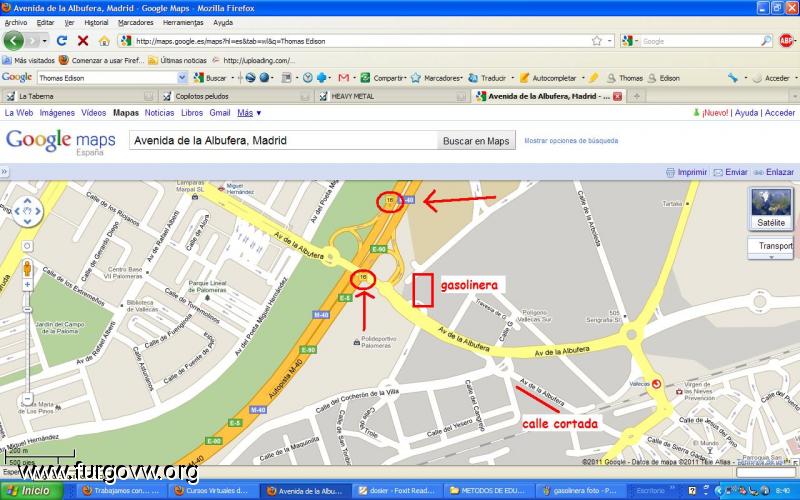
Task: Switch to gasolinera foto taskbar window
Action: pos(580,491)
